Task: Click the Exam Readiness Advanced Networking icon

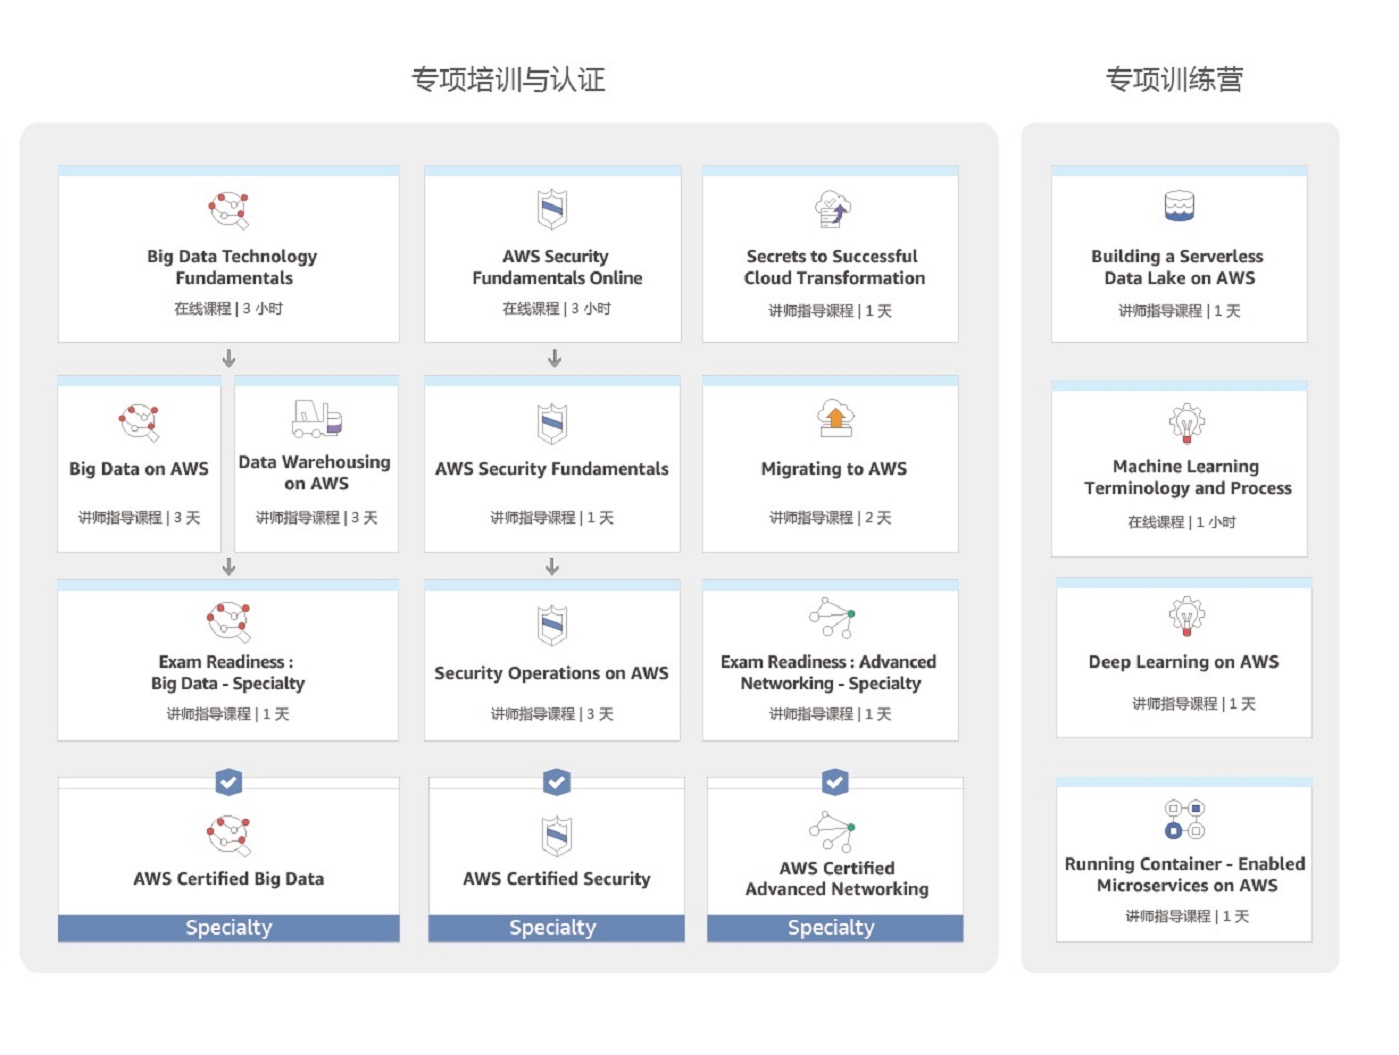Action: (832, 618)
